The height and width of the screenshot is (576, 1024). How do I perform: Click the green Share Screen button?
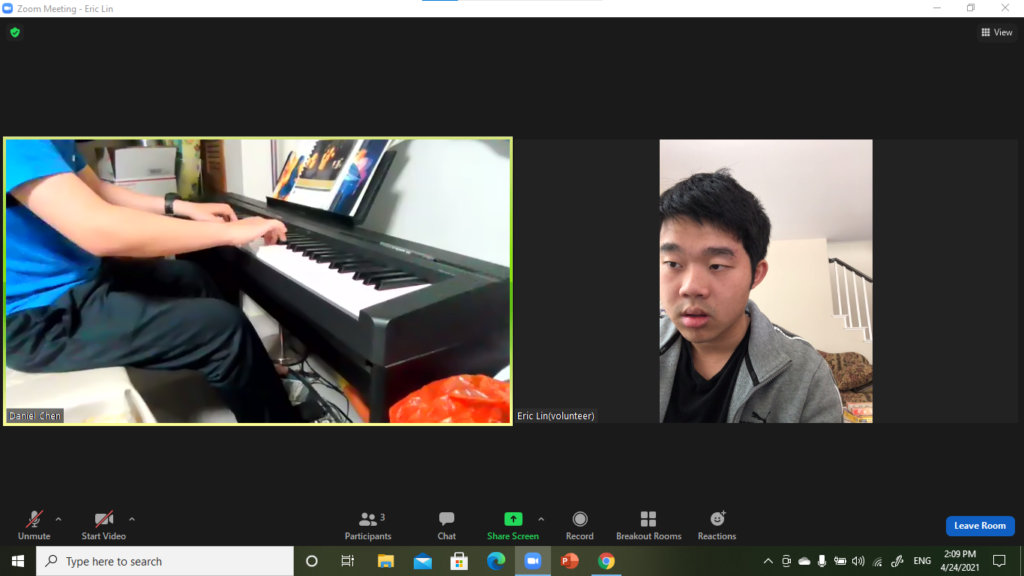coord(513,526)
